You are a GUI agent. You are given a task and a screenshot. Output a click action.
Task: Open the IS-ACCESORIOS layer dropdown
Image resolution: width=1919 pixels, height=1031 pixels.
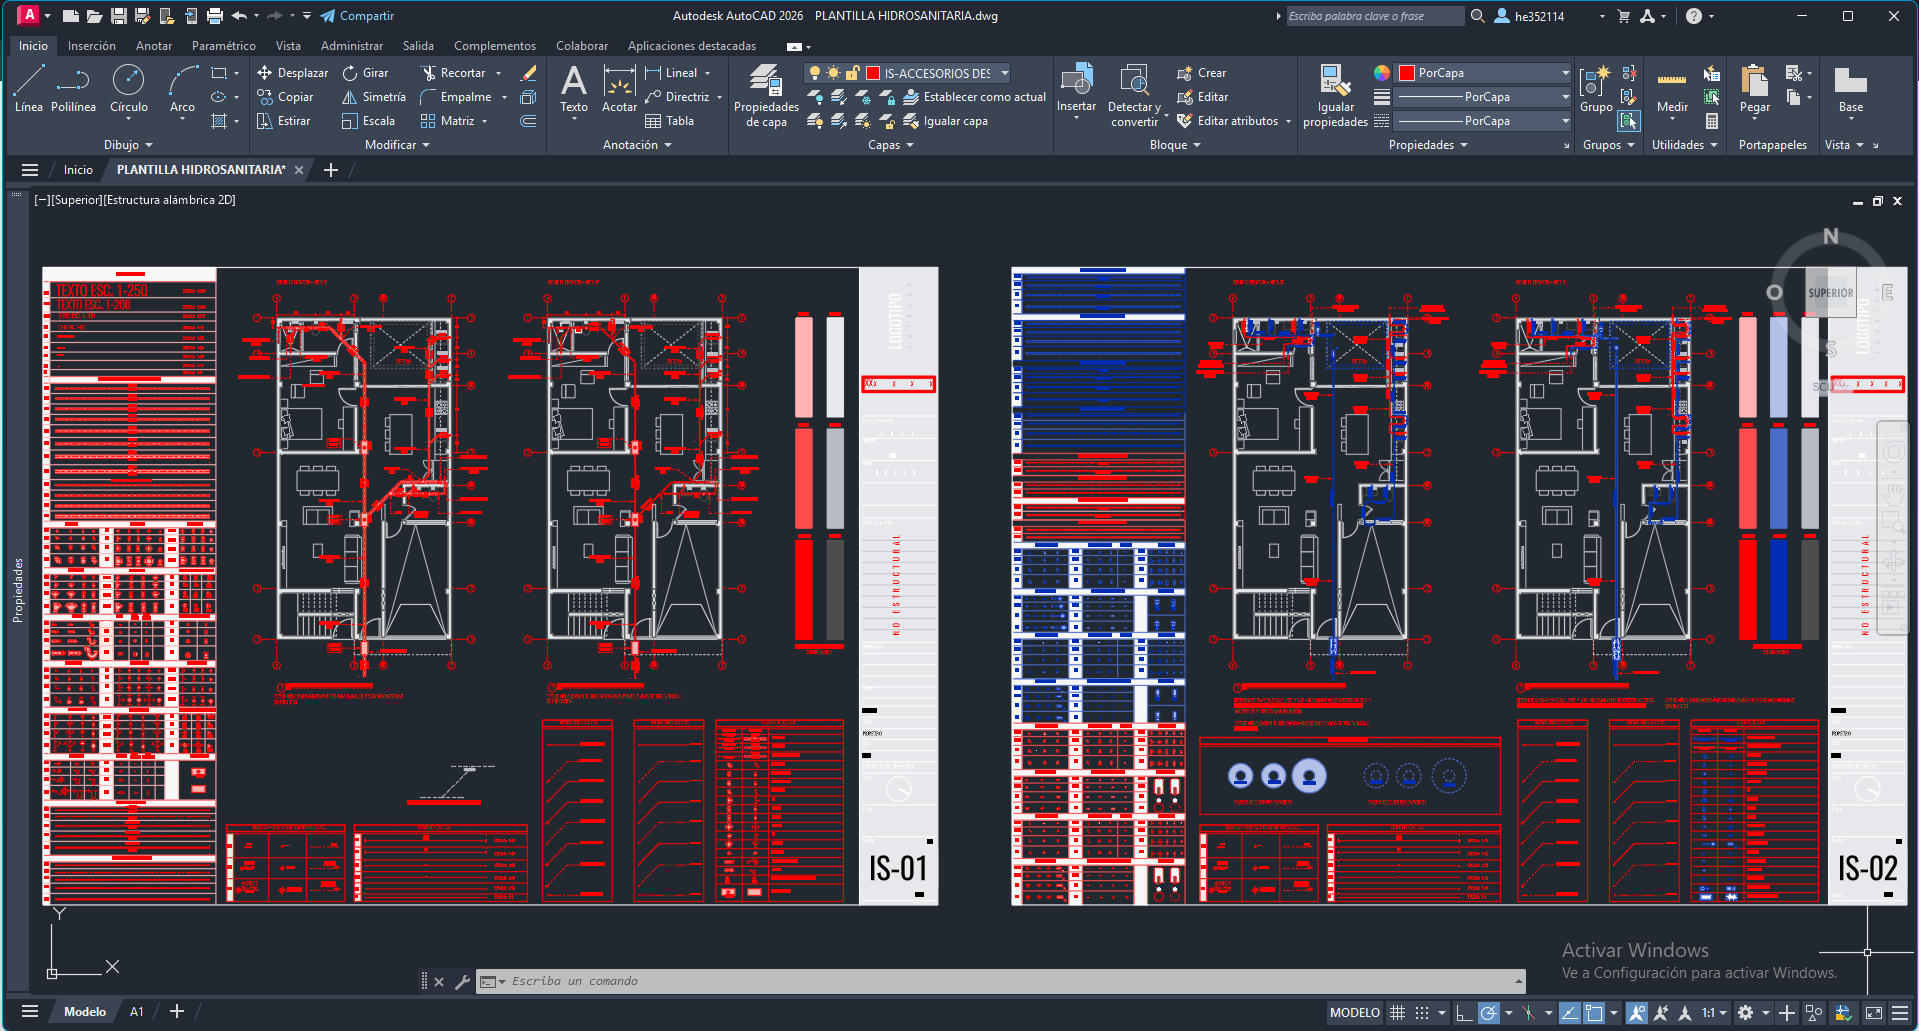[1004, 73]
